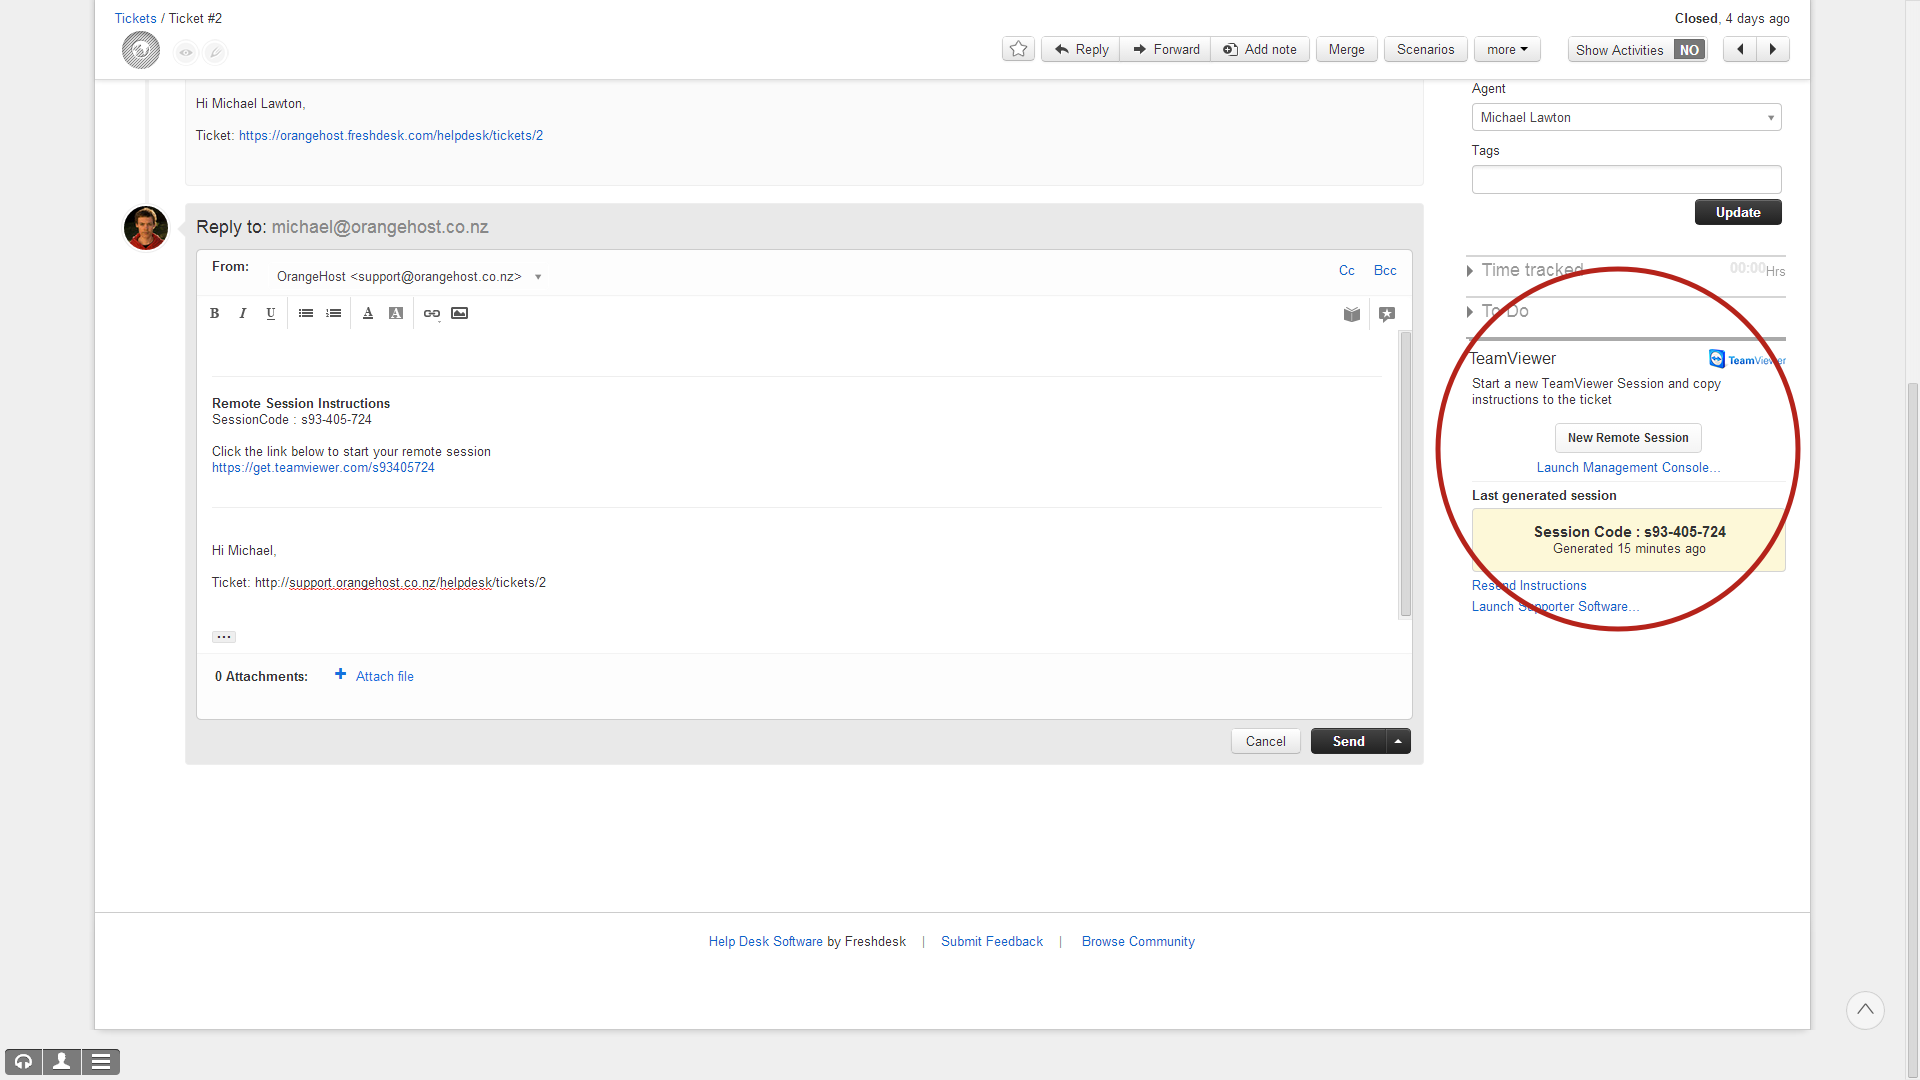1920x1080 pixels.
Task: Add Bcc recipients
Action: tap(1385, 271)
